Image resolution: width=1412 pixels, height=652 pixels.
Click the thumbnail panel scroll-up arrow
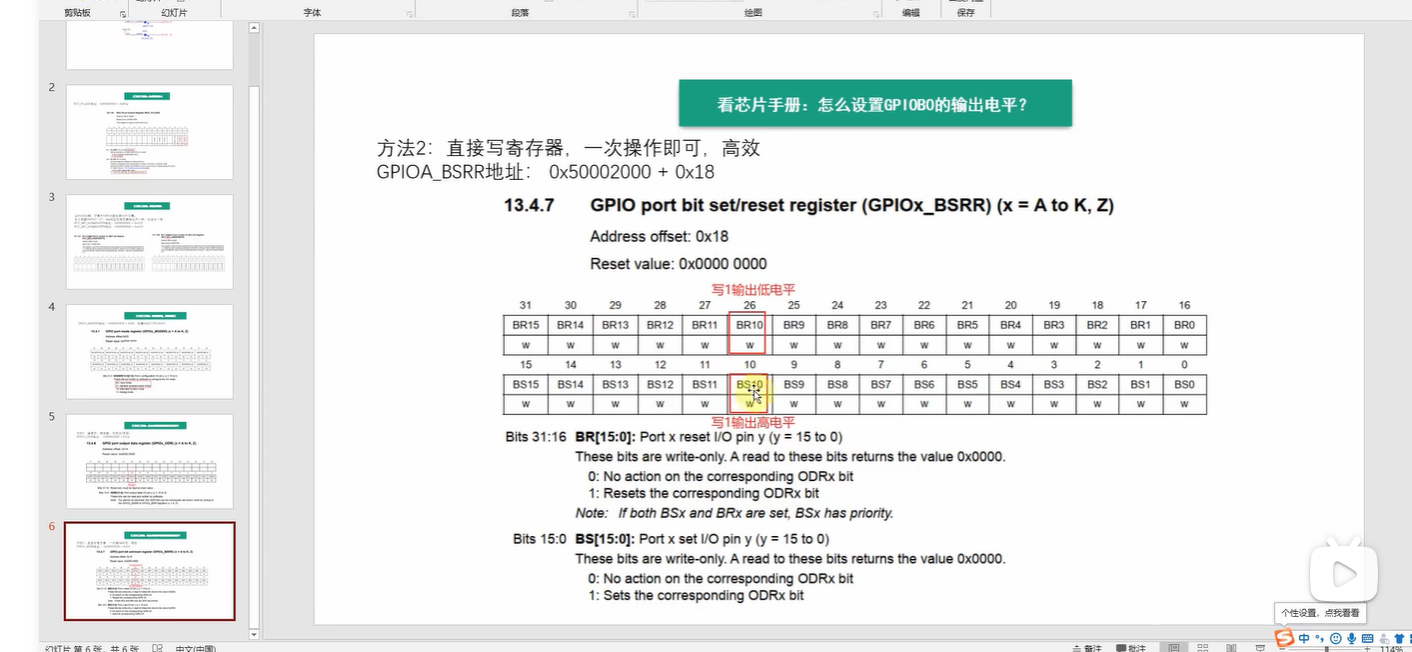254,27
